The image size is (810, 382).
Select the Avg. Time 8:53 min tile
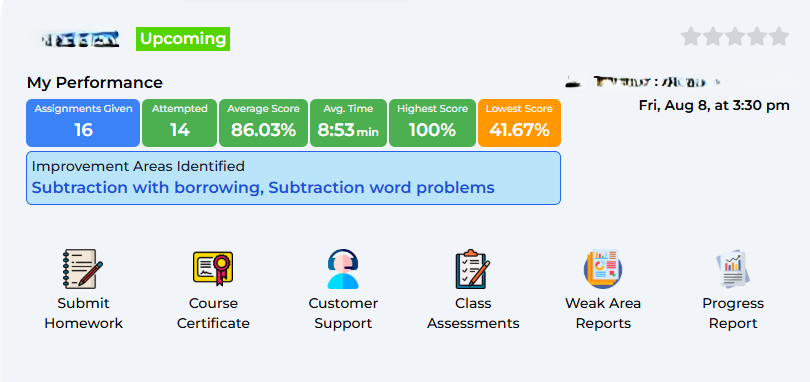click(x=348, y=123)
